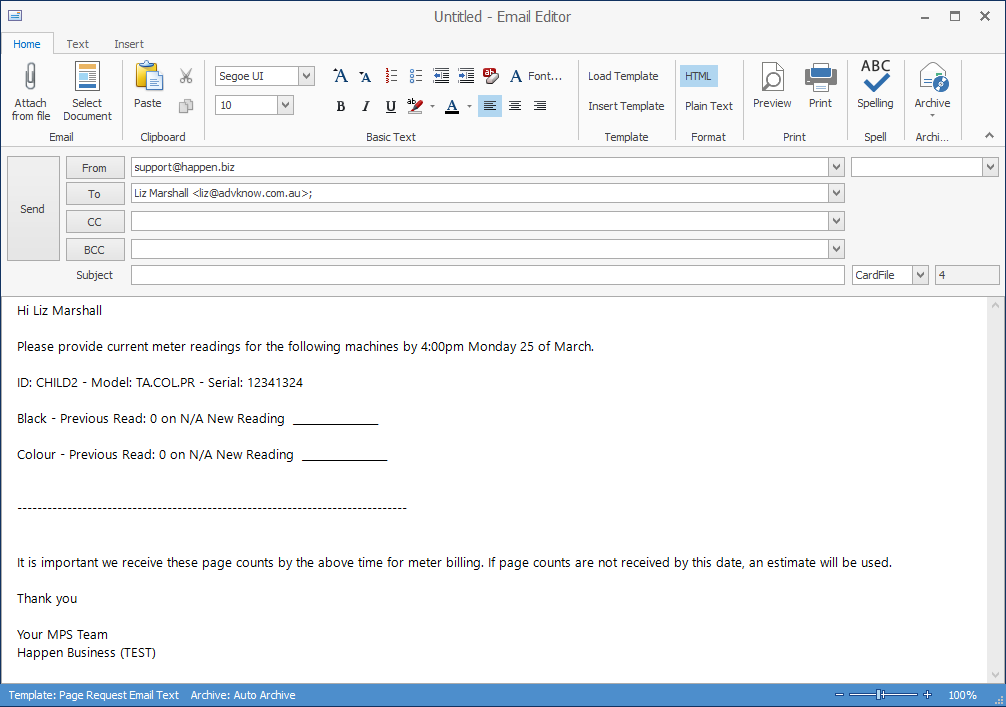Open the font size dropdown
Image resolution: width=1006 pixels, height=707 pixels.
(253, 104)
